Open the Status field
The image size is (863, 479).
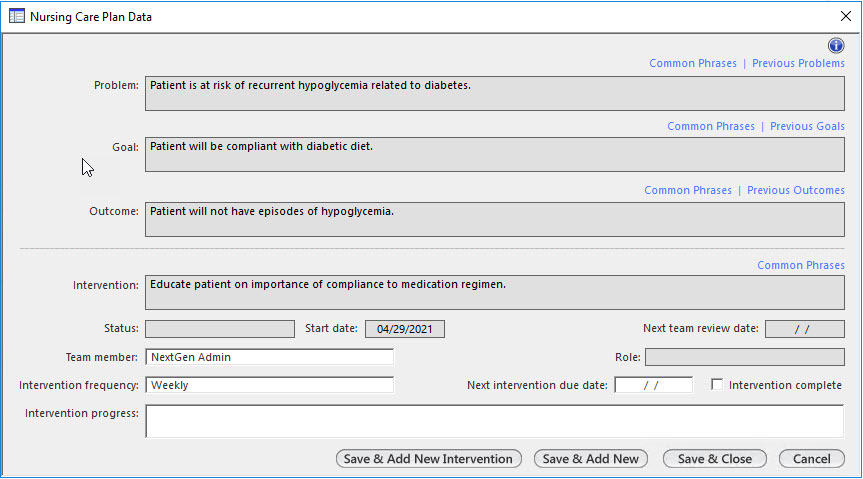[220, 329]
